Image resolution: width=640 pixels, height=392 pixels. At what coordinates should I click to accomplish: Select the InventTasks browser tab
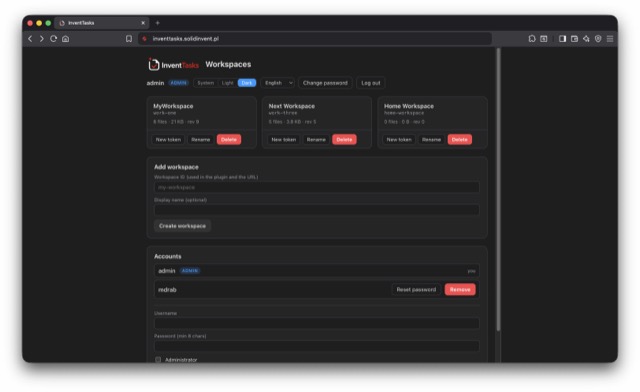click(x=101, y=23)
